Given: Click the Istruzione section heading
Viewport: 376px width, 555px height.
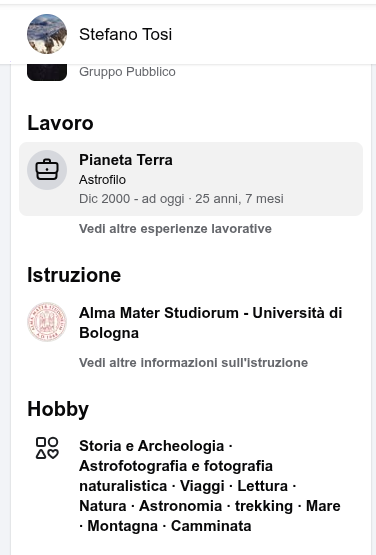Looking at the screenshot, I should click(74, 275).
